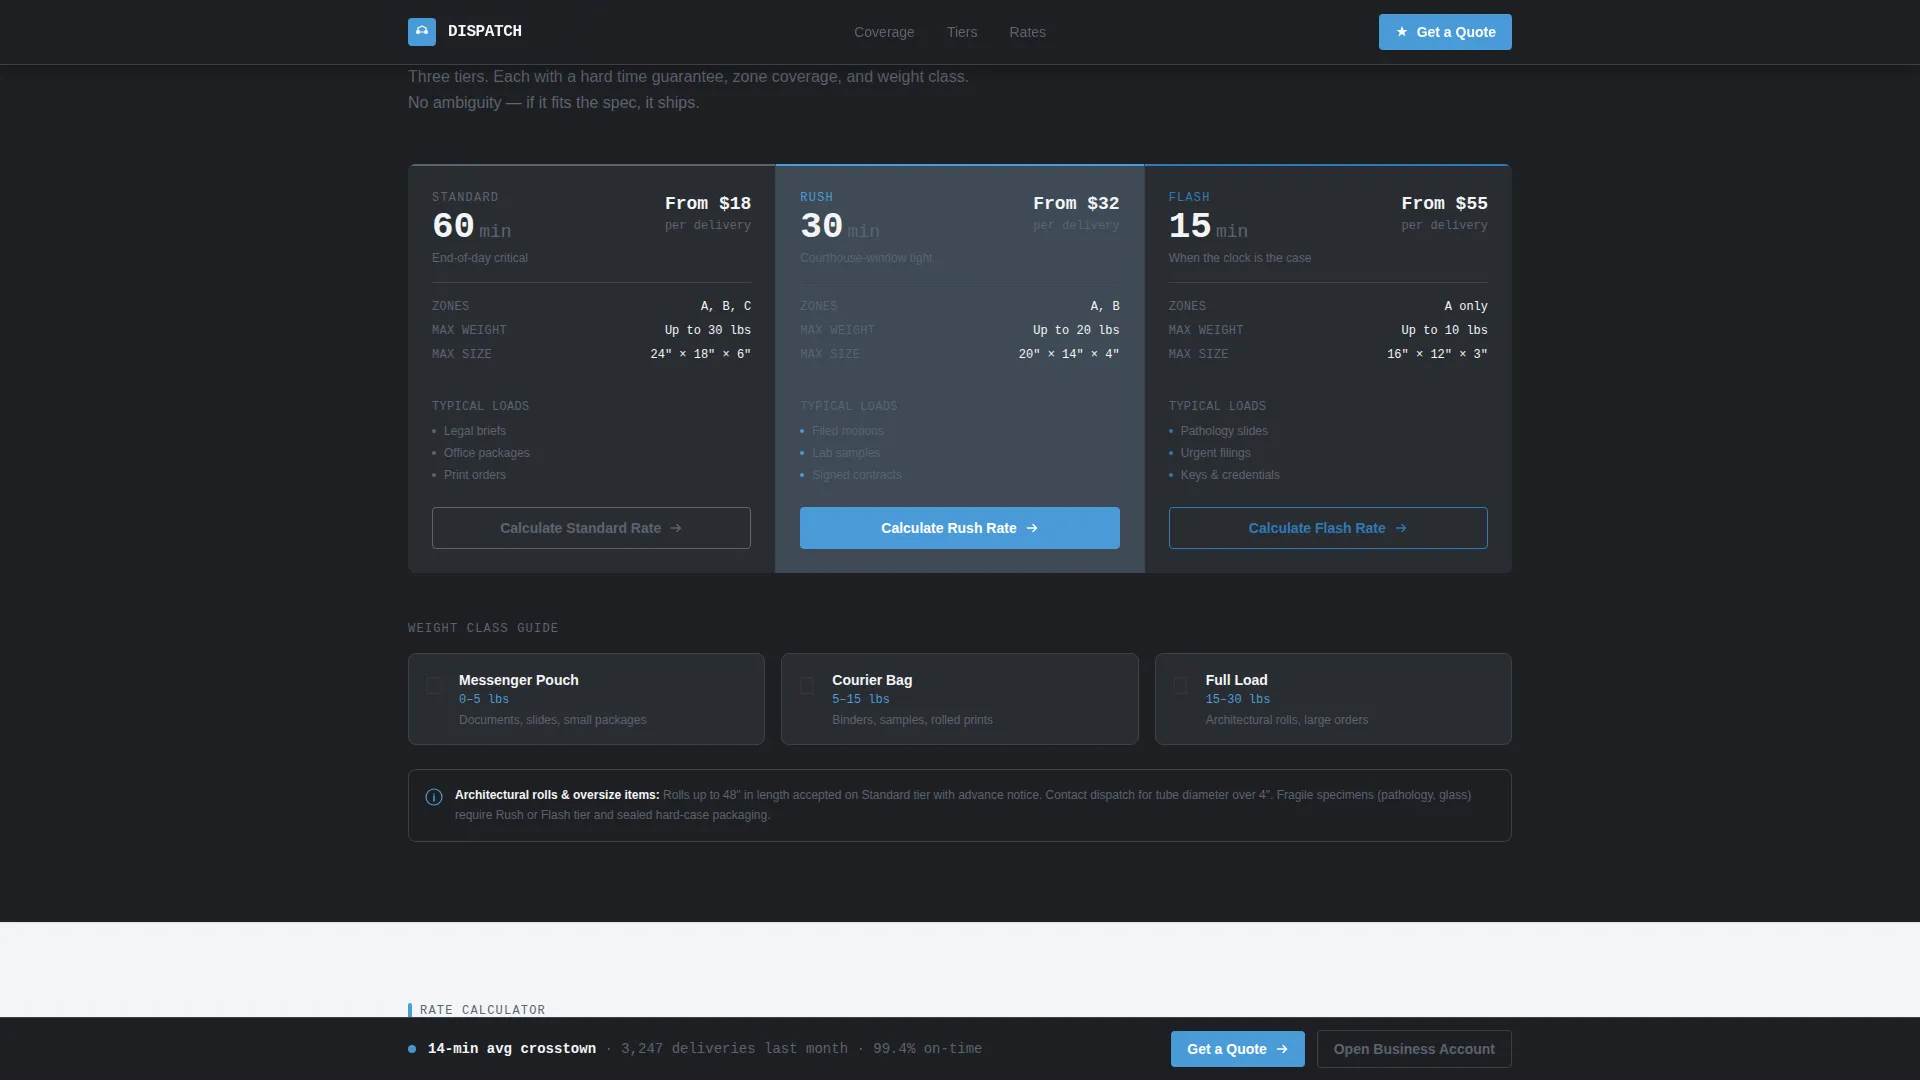Click Courthouse-window tight tagline
The height and width of the screenshot is (1080, 1920).
(866, 258)
